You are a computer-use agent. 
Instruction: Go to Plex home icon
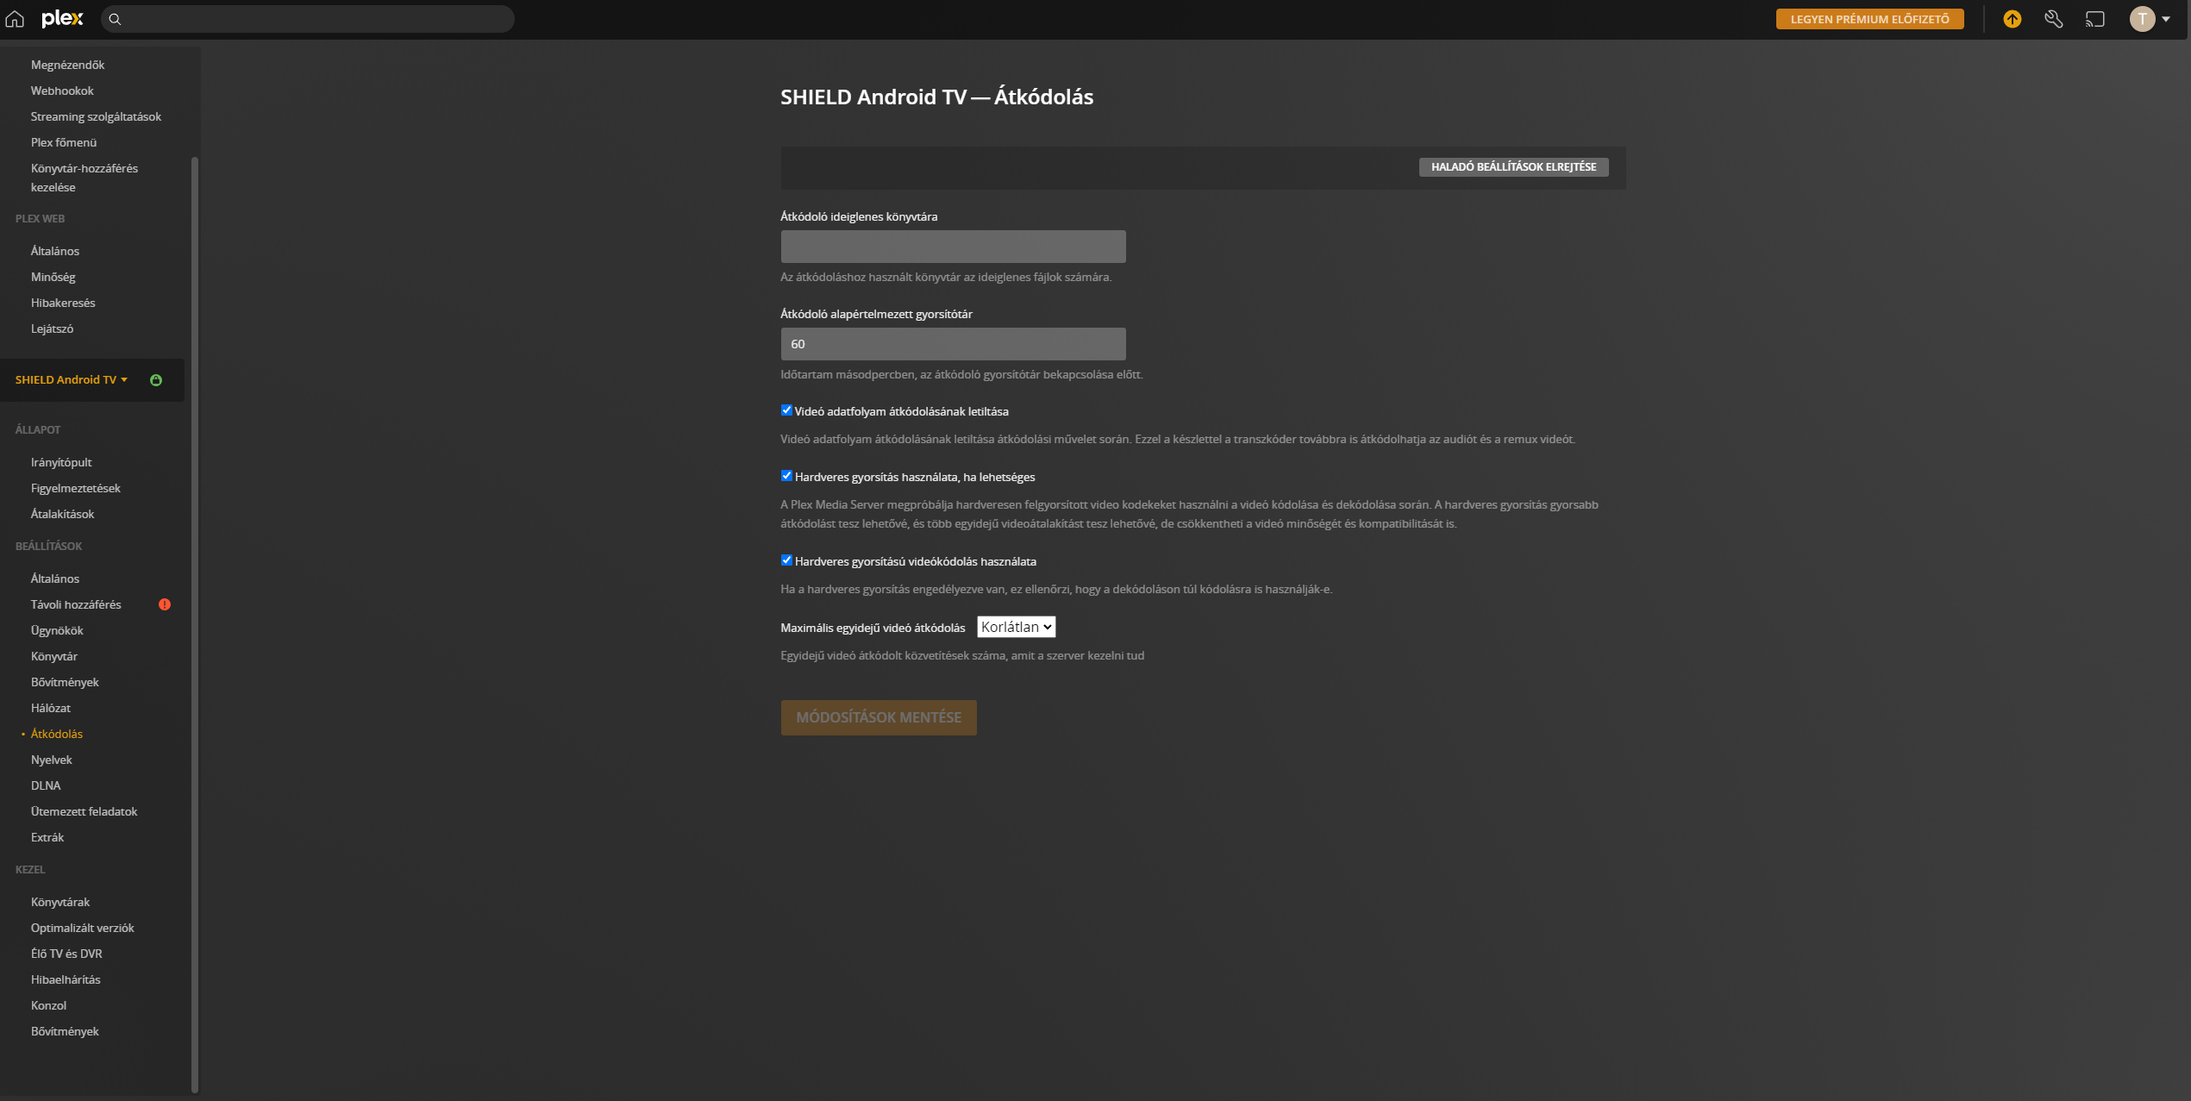pyautogui.click(x=15, y=19)
